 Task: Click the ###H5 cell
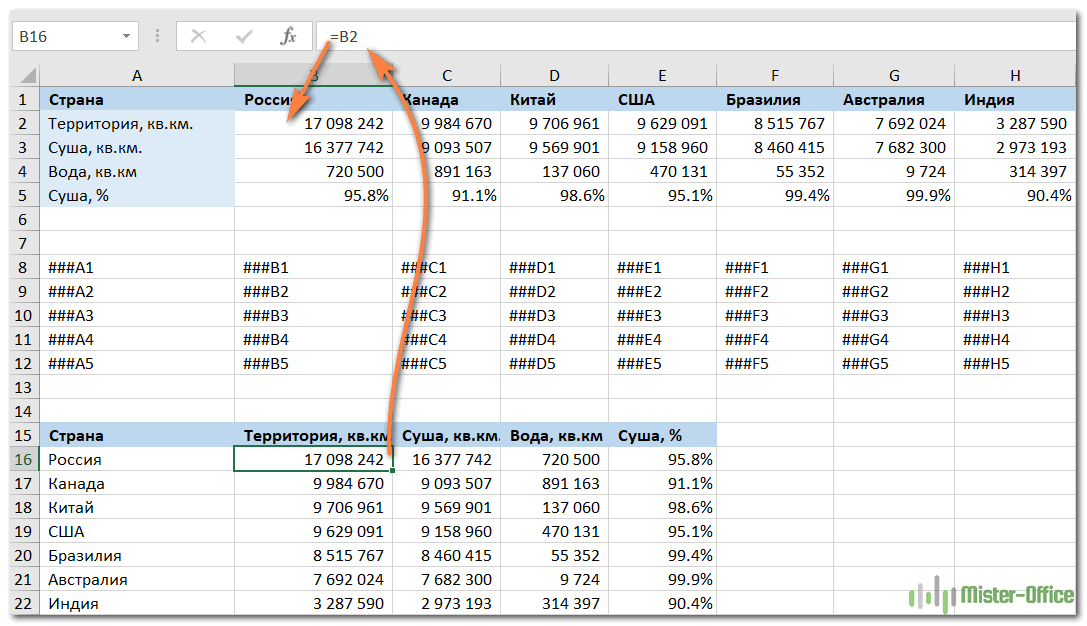pyautogui.click(x=1015, y=364)
